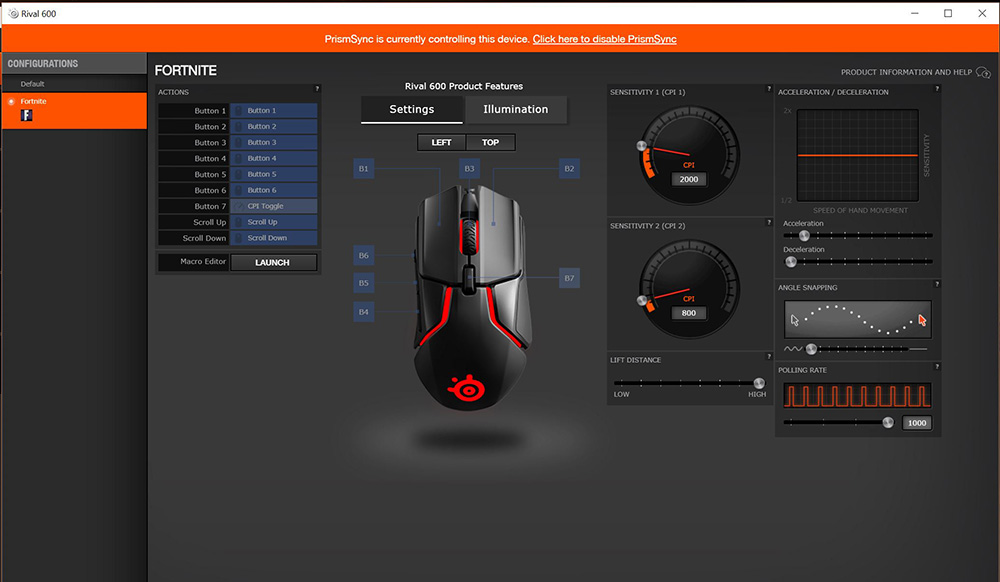Click the Sensitivity 1 CPI value field

pyautogui.click(x=689, y=179)
